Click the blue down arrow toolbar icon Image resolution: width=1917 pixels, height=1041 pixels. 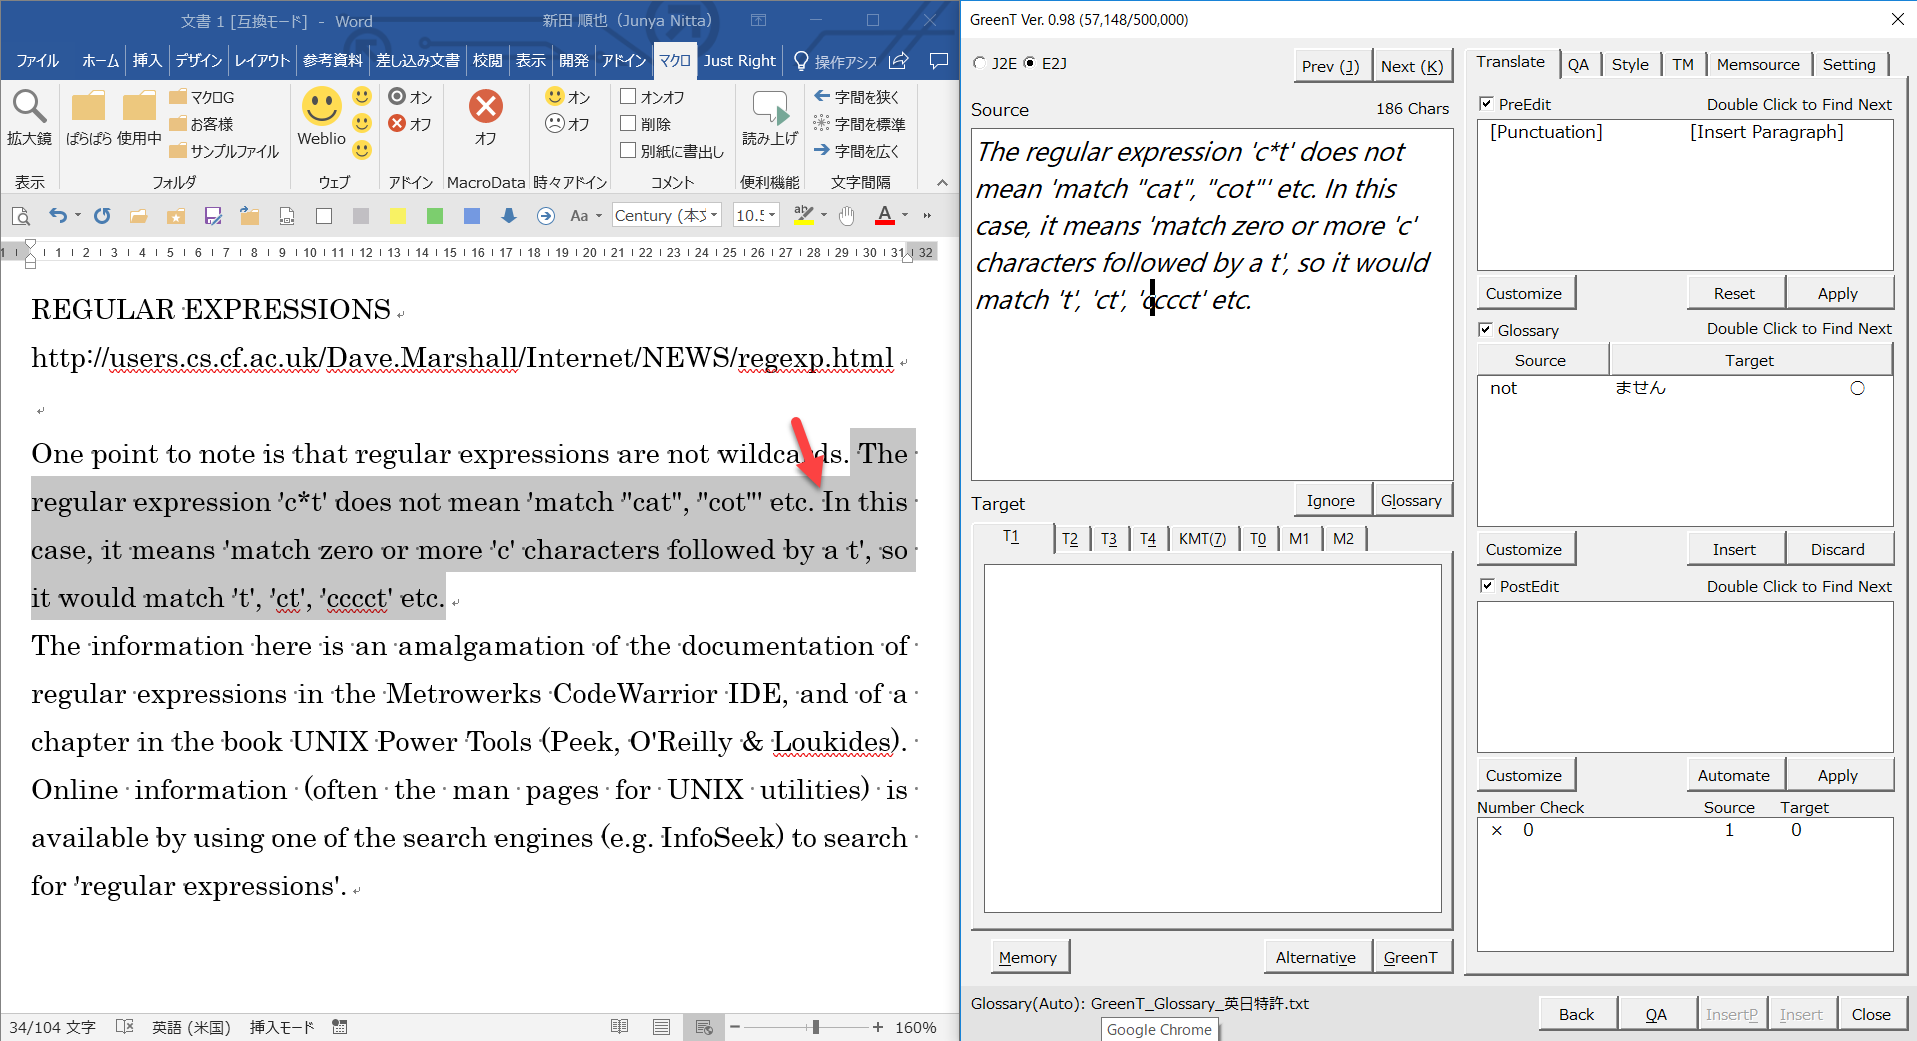coord(509,216)
